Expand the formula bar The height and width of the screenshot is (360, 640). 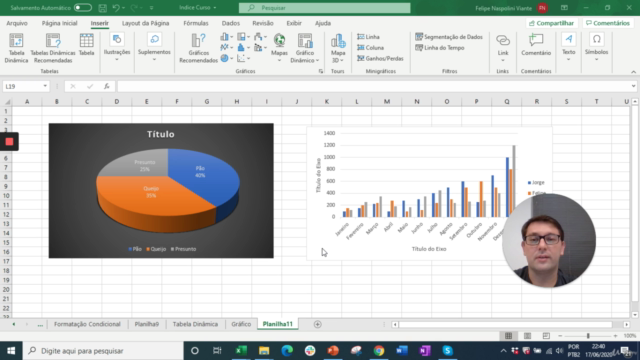point(633,86)
